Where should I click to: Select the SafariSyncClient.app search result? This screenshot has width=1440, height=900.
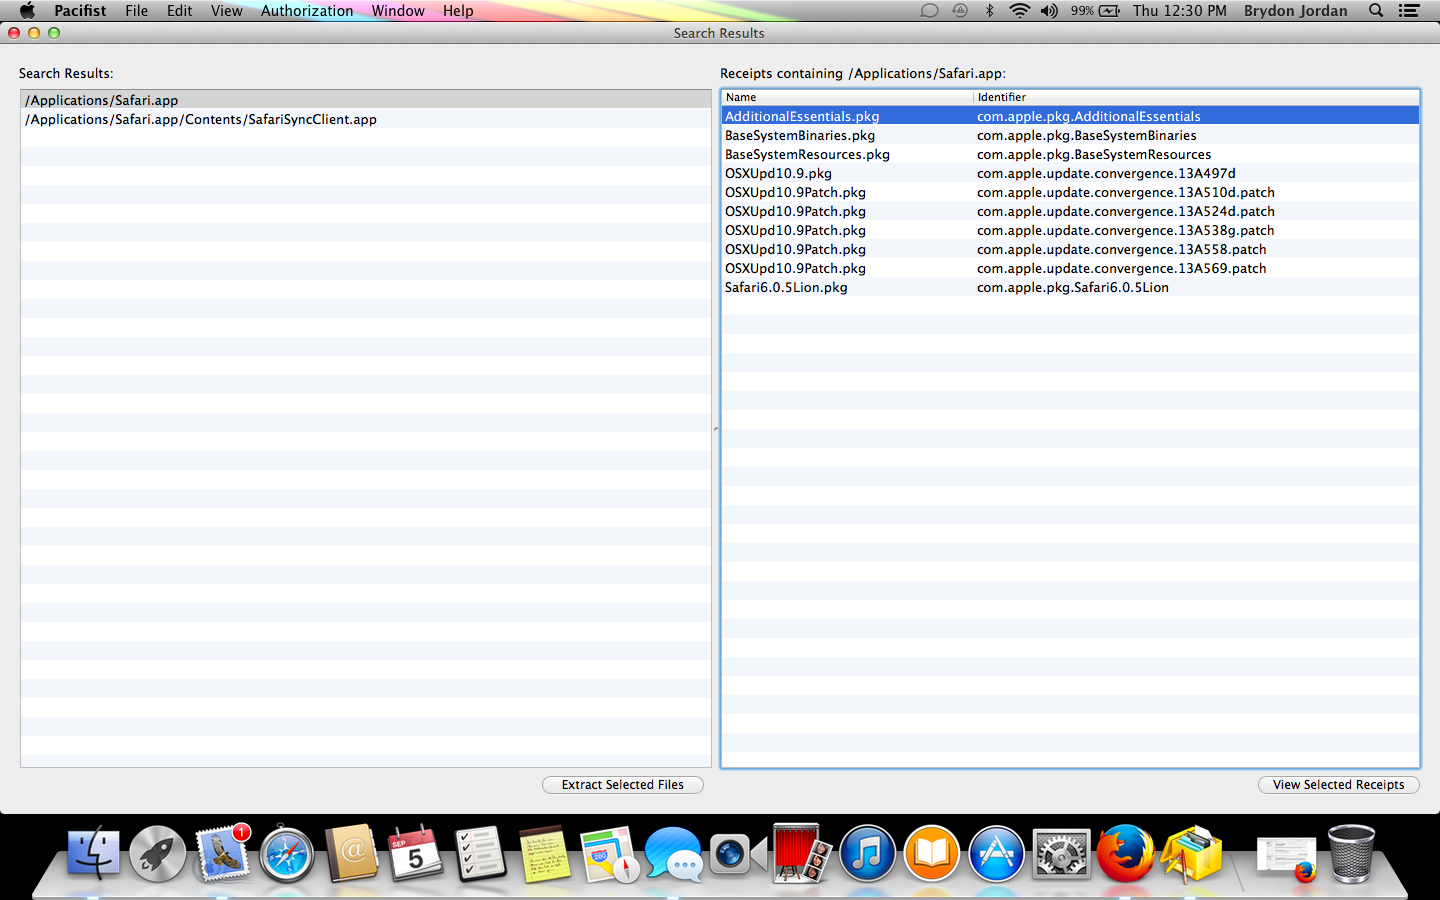click(x=366, y=119)
